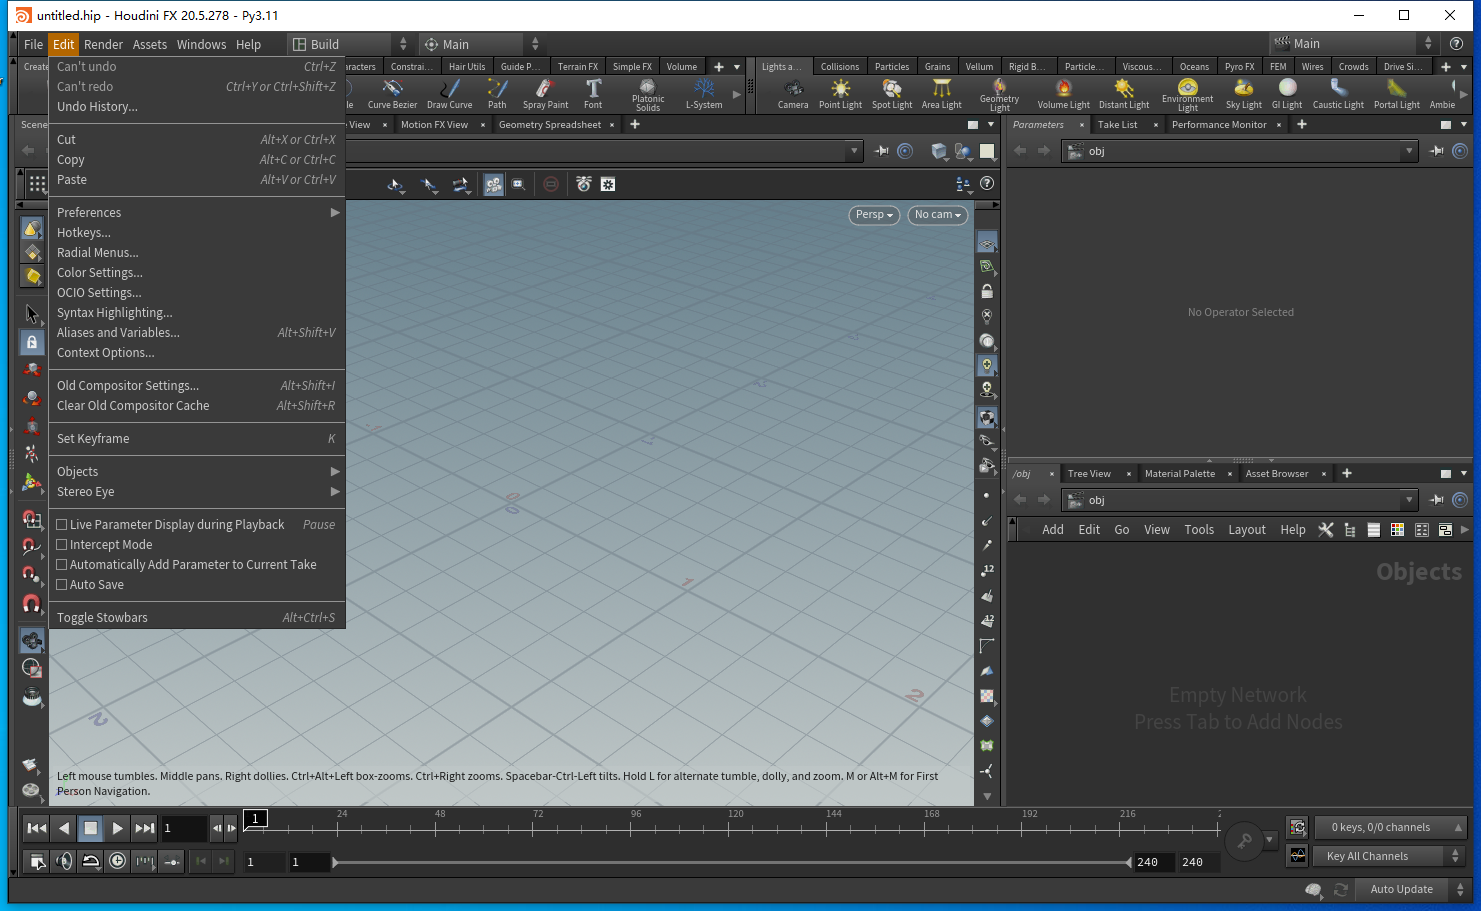Select the Curve Bezier tool
Viewport: 1481px width, 911px height.
(393, 94)
